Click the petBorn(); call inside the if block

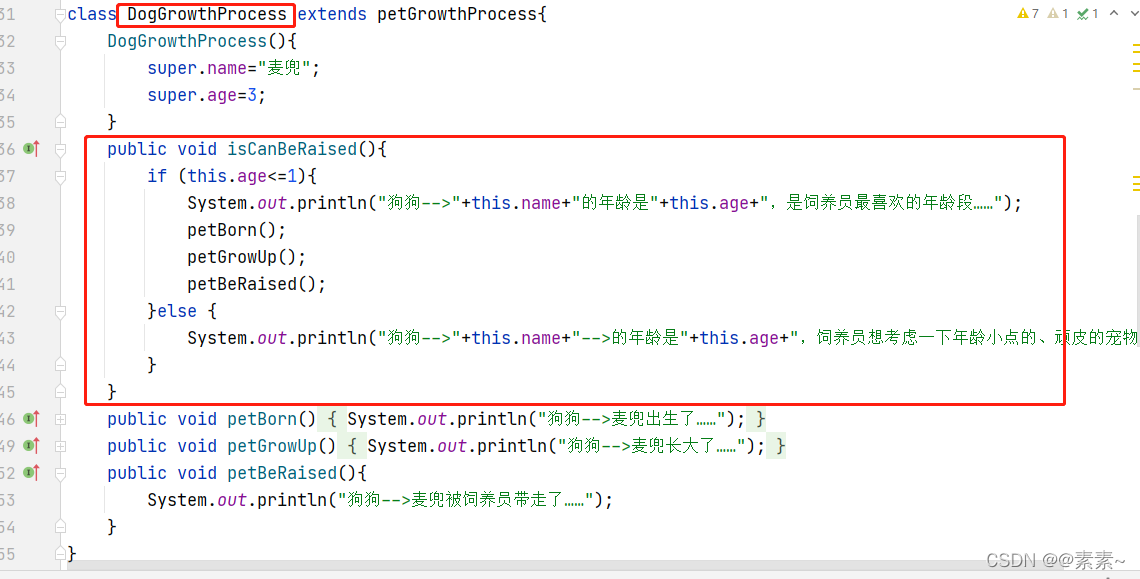click(237, 231)
